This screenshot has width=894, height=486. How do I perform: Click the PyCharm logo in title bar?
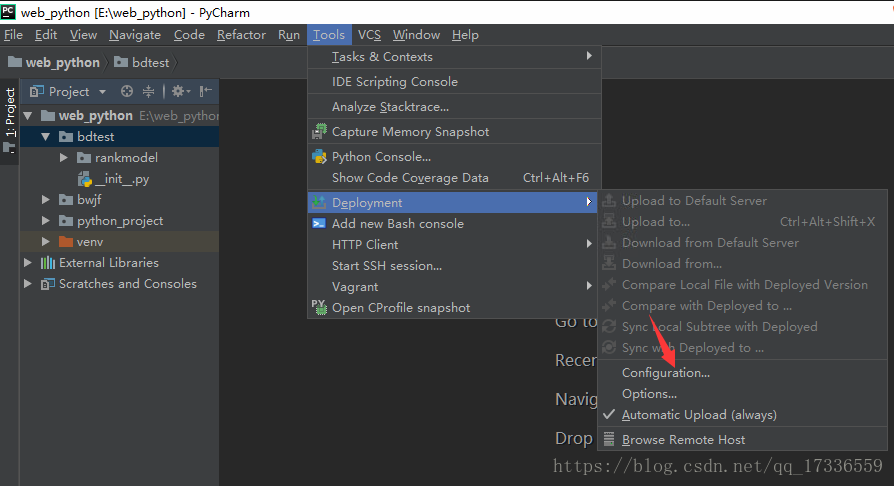pyautogui.click(x=8, y=11)
